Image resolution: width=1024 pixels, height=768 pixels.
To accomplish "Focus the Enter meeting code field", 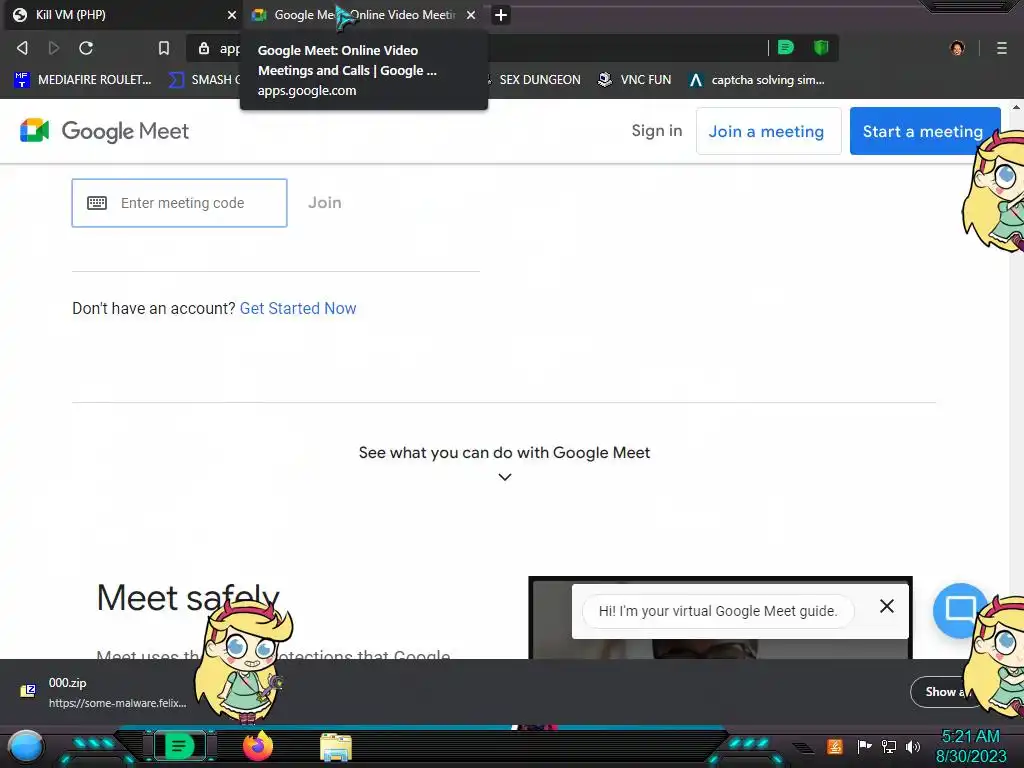I will tap(180, 203).
